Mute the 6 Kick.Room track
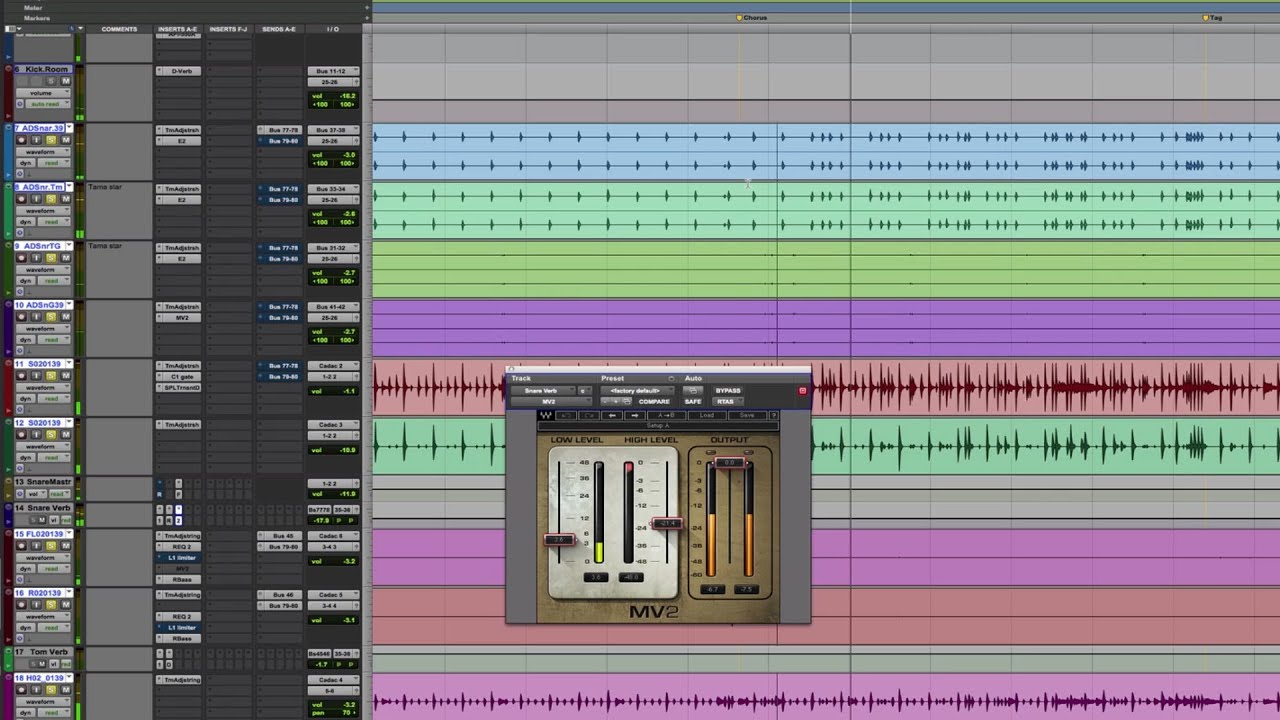Screen dimensions: 1280x720 pyautogui.click(x=66, y=81)
